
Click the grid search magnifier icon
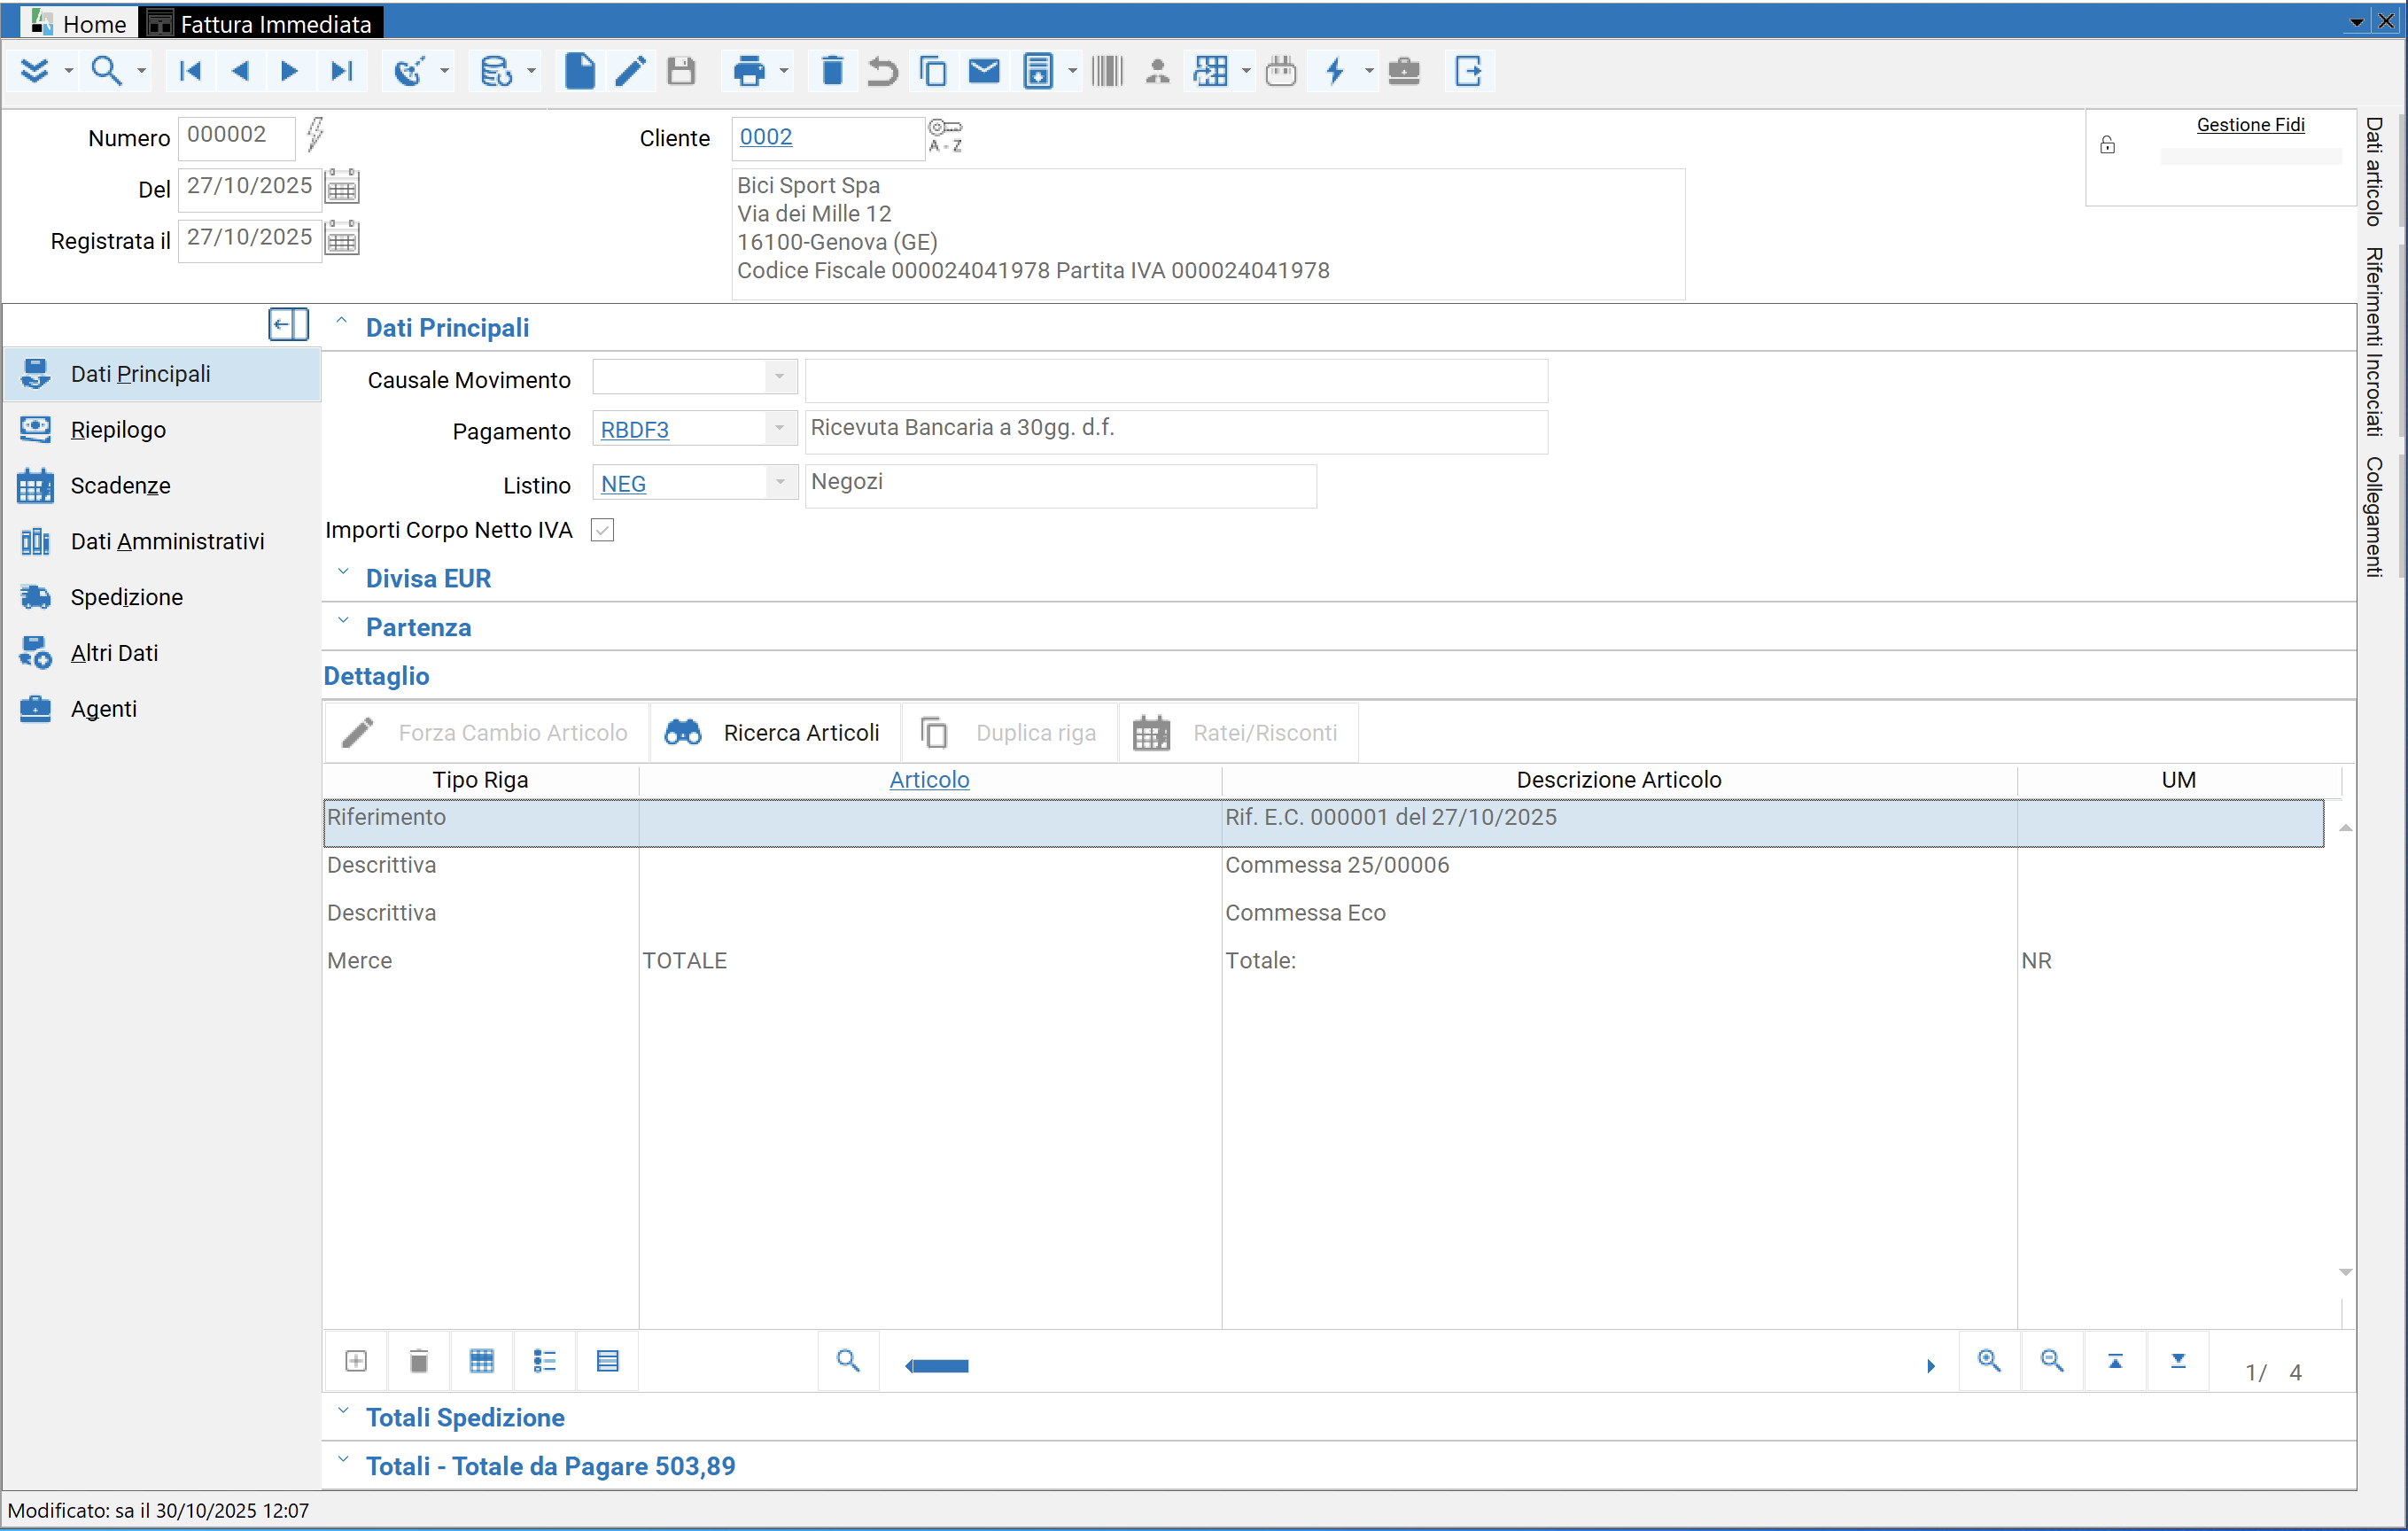848,1361
